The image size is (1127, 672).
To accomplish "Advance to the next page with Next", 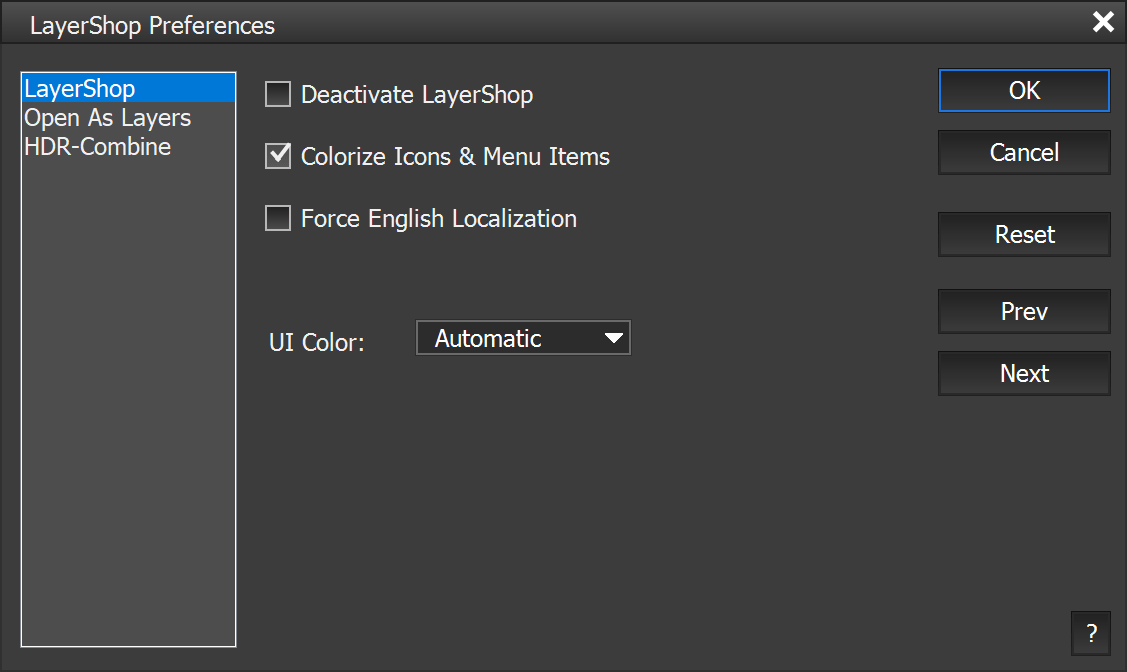I will (x=1024, y=374).
